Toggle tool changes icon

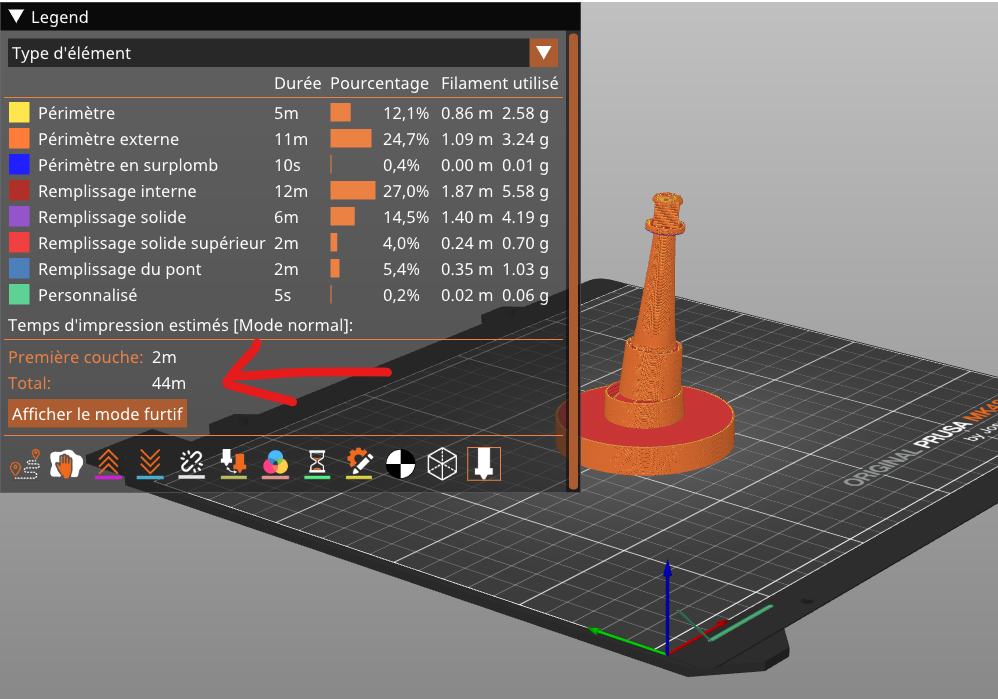(233, 464)
